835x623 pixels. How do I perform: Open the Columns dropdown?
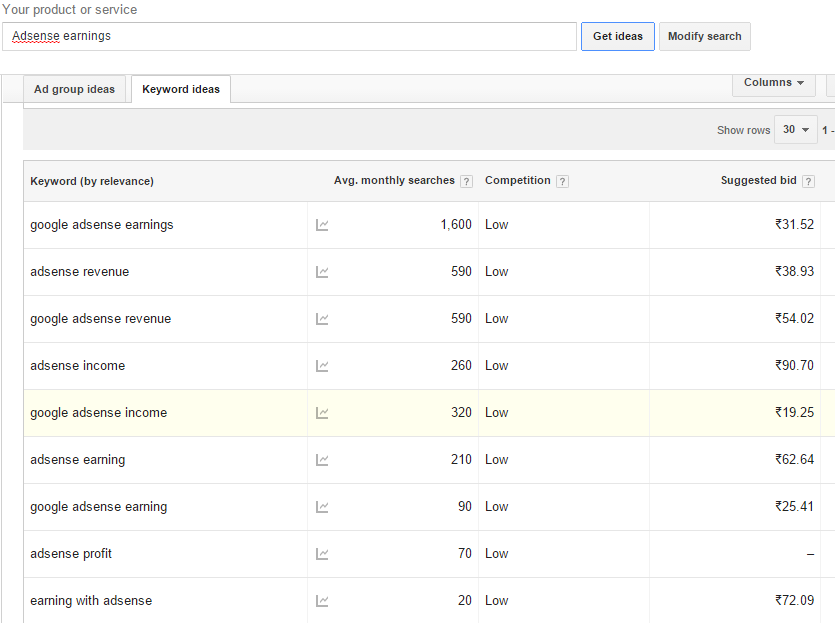[x=774, y=83]
